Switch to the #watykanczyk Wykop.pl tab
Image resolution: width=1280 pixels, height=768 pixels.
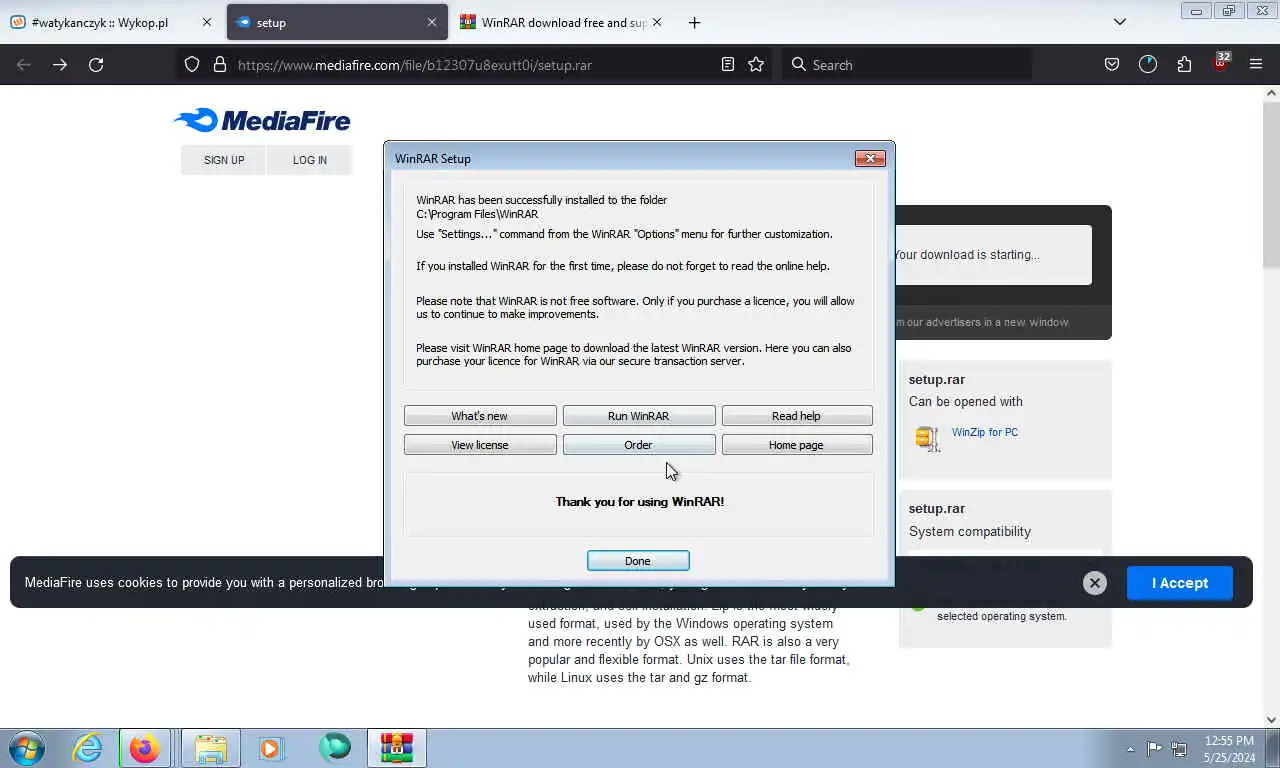(x=100, y=22)
